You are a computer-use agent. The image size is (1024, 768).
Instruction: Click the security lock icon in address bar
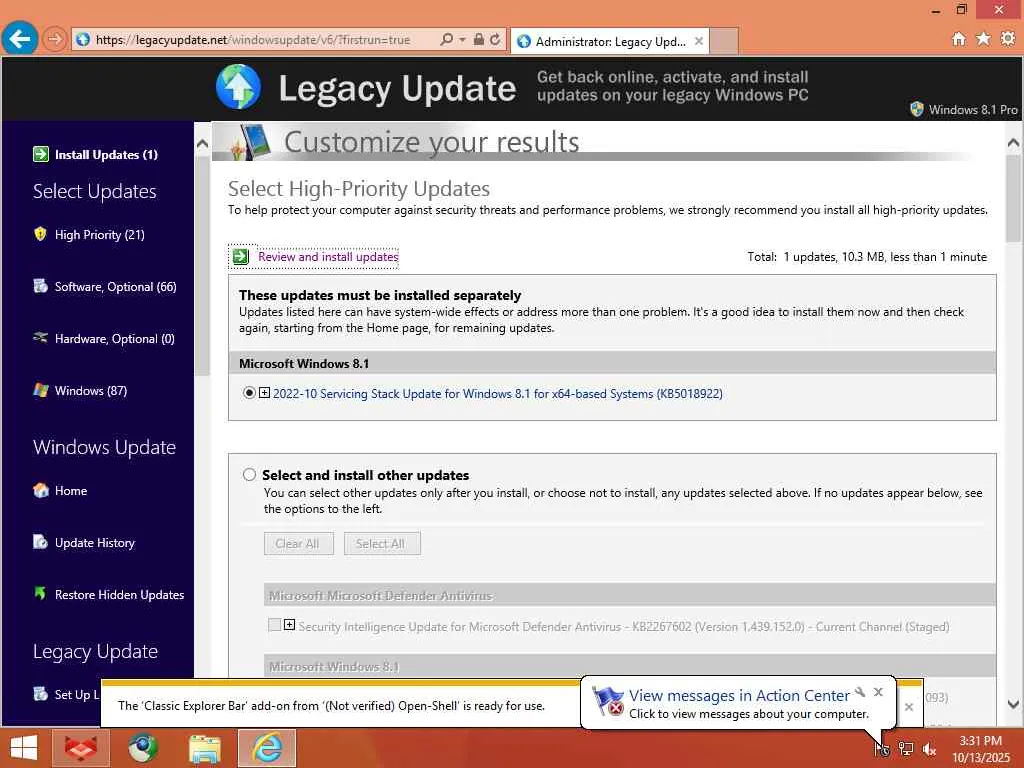[479, 39]
